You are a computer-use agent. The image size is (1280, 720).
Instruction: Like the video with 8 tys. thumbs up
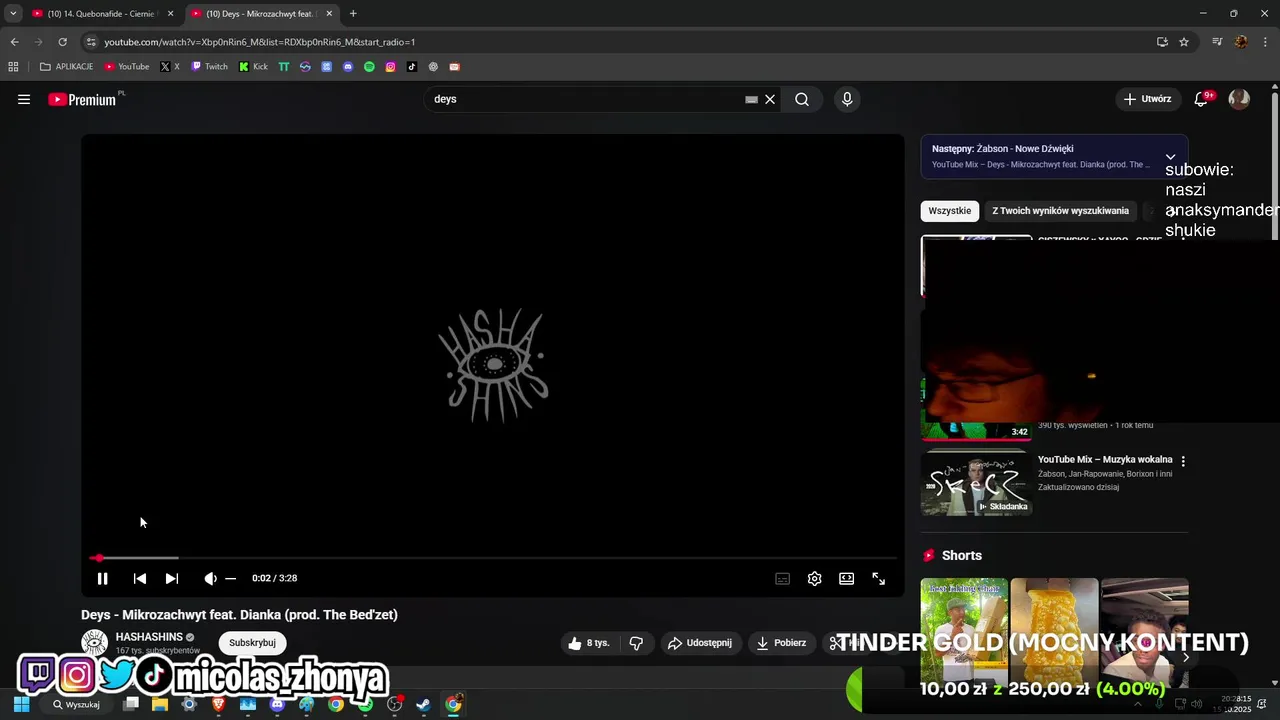(589, 643)
